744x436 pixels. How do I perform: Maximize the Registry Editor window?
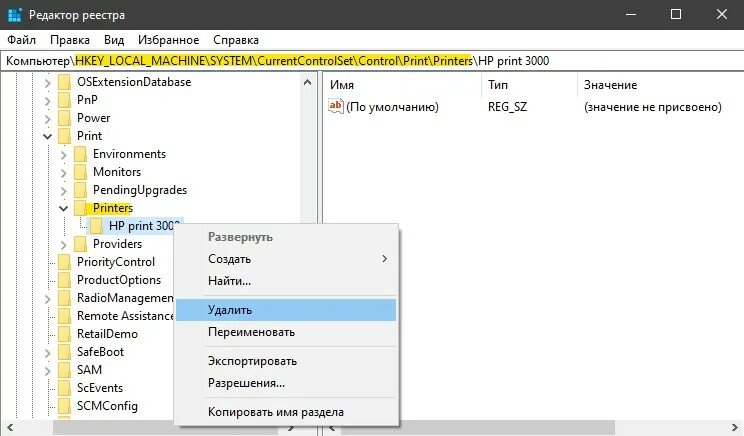(676, 15)
